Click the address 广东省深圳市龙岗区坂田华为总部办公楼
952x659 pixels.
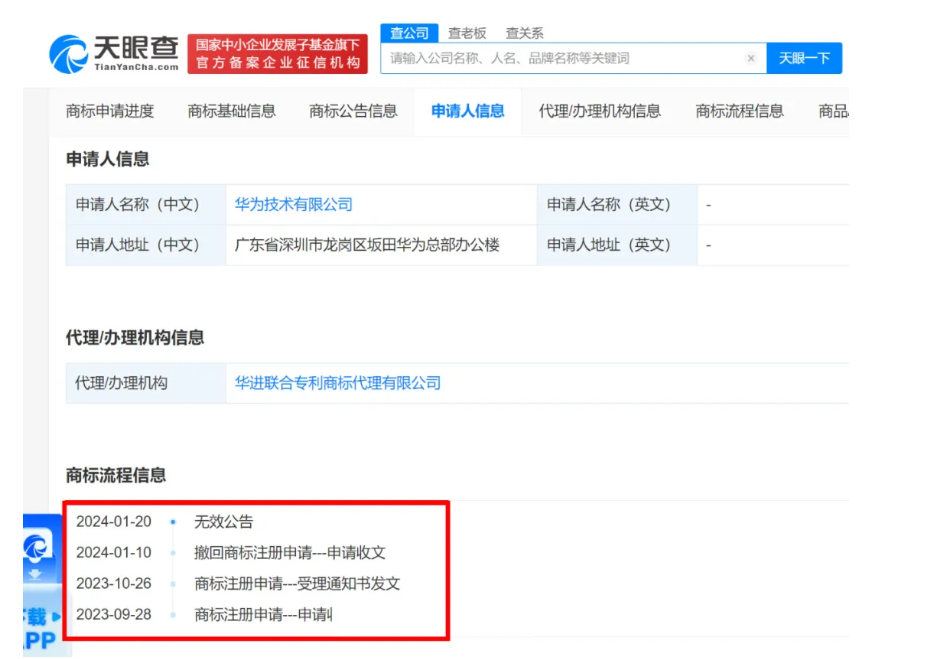coord(367,245)
